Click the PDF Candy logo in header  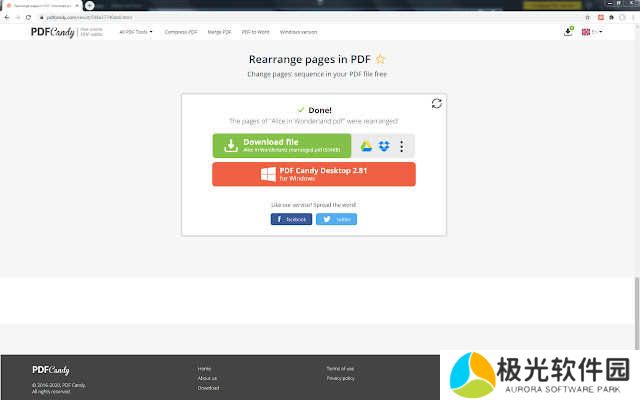tap(51, 32)
